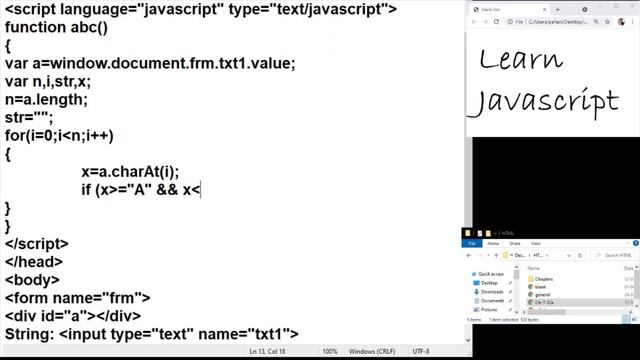
Task: Click the '</script>' line
Action: pyautogui.click(x=36, y=244)
